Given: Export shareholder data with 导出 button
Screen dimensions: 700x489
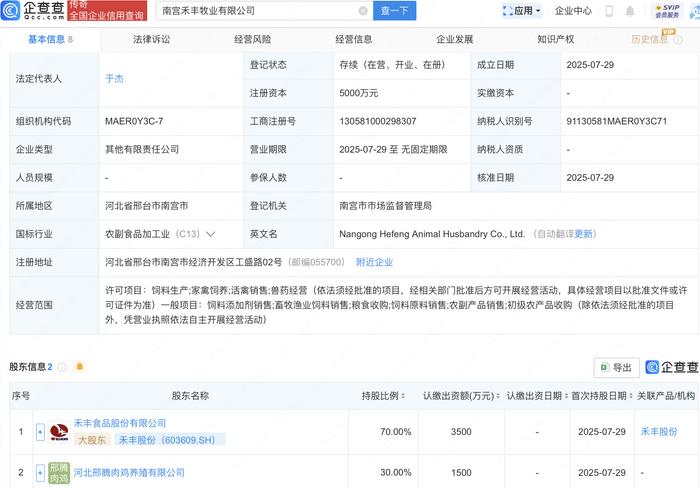Looking at the screenshot, I should point(616,367).
